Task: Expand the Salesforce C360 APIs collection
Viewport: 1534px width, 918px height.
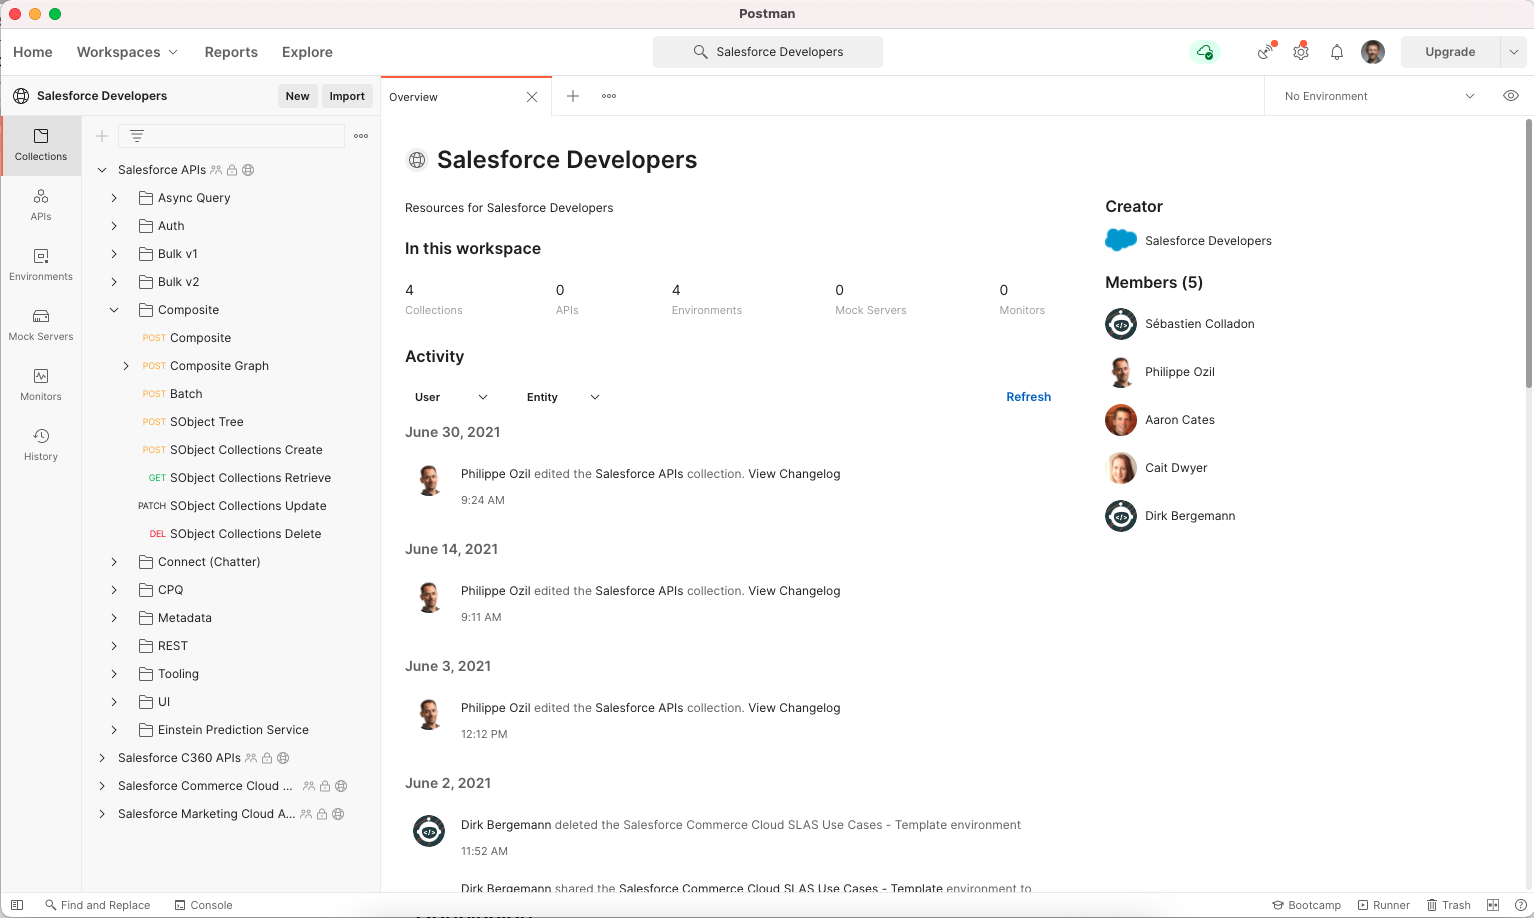Action: pyautogui.click(x=102, y=758)
